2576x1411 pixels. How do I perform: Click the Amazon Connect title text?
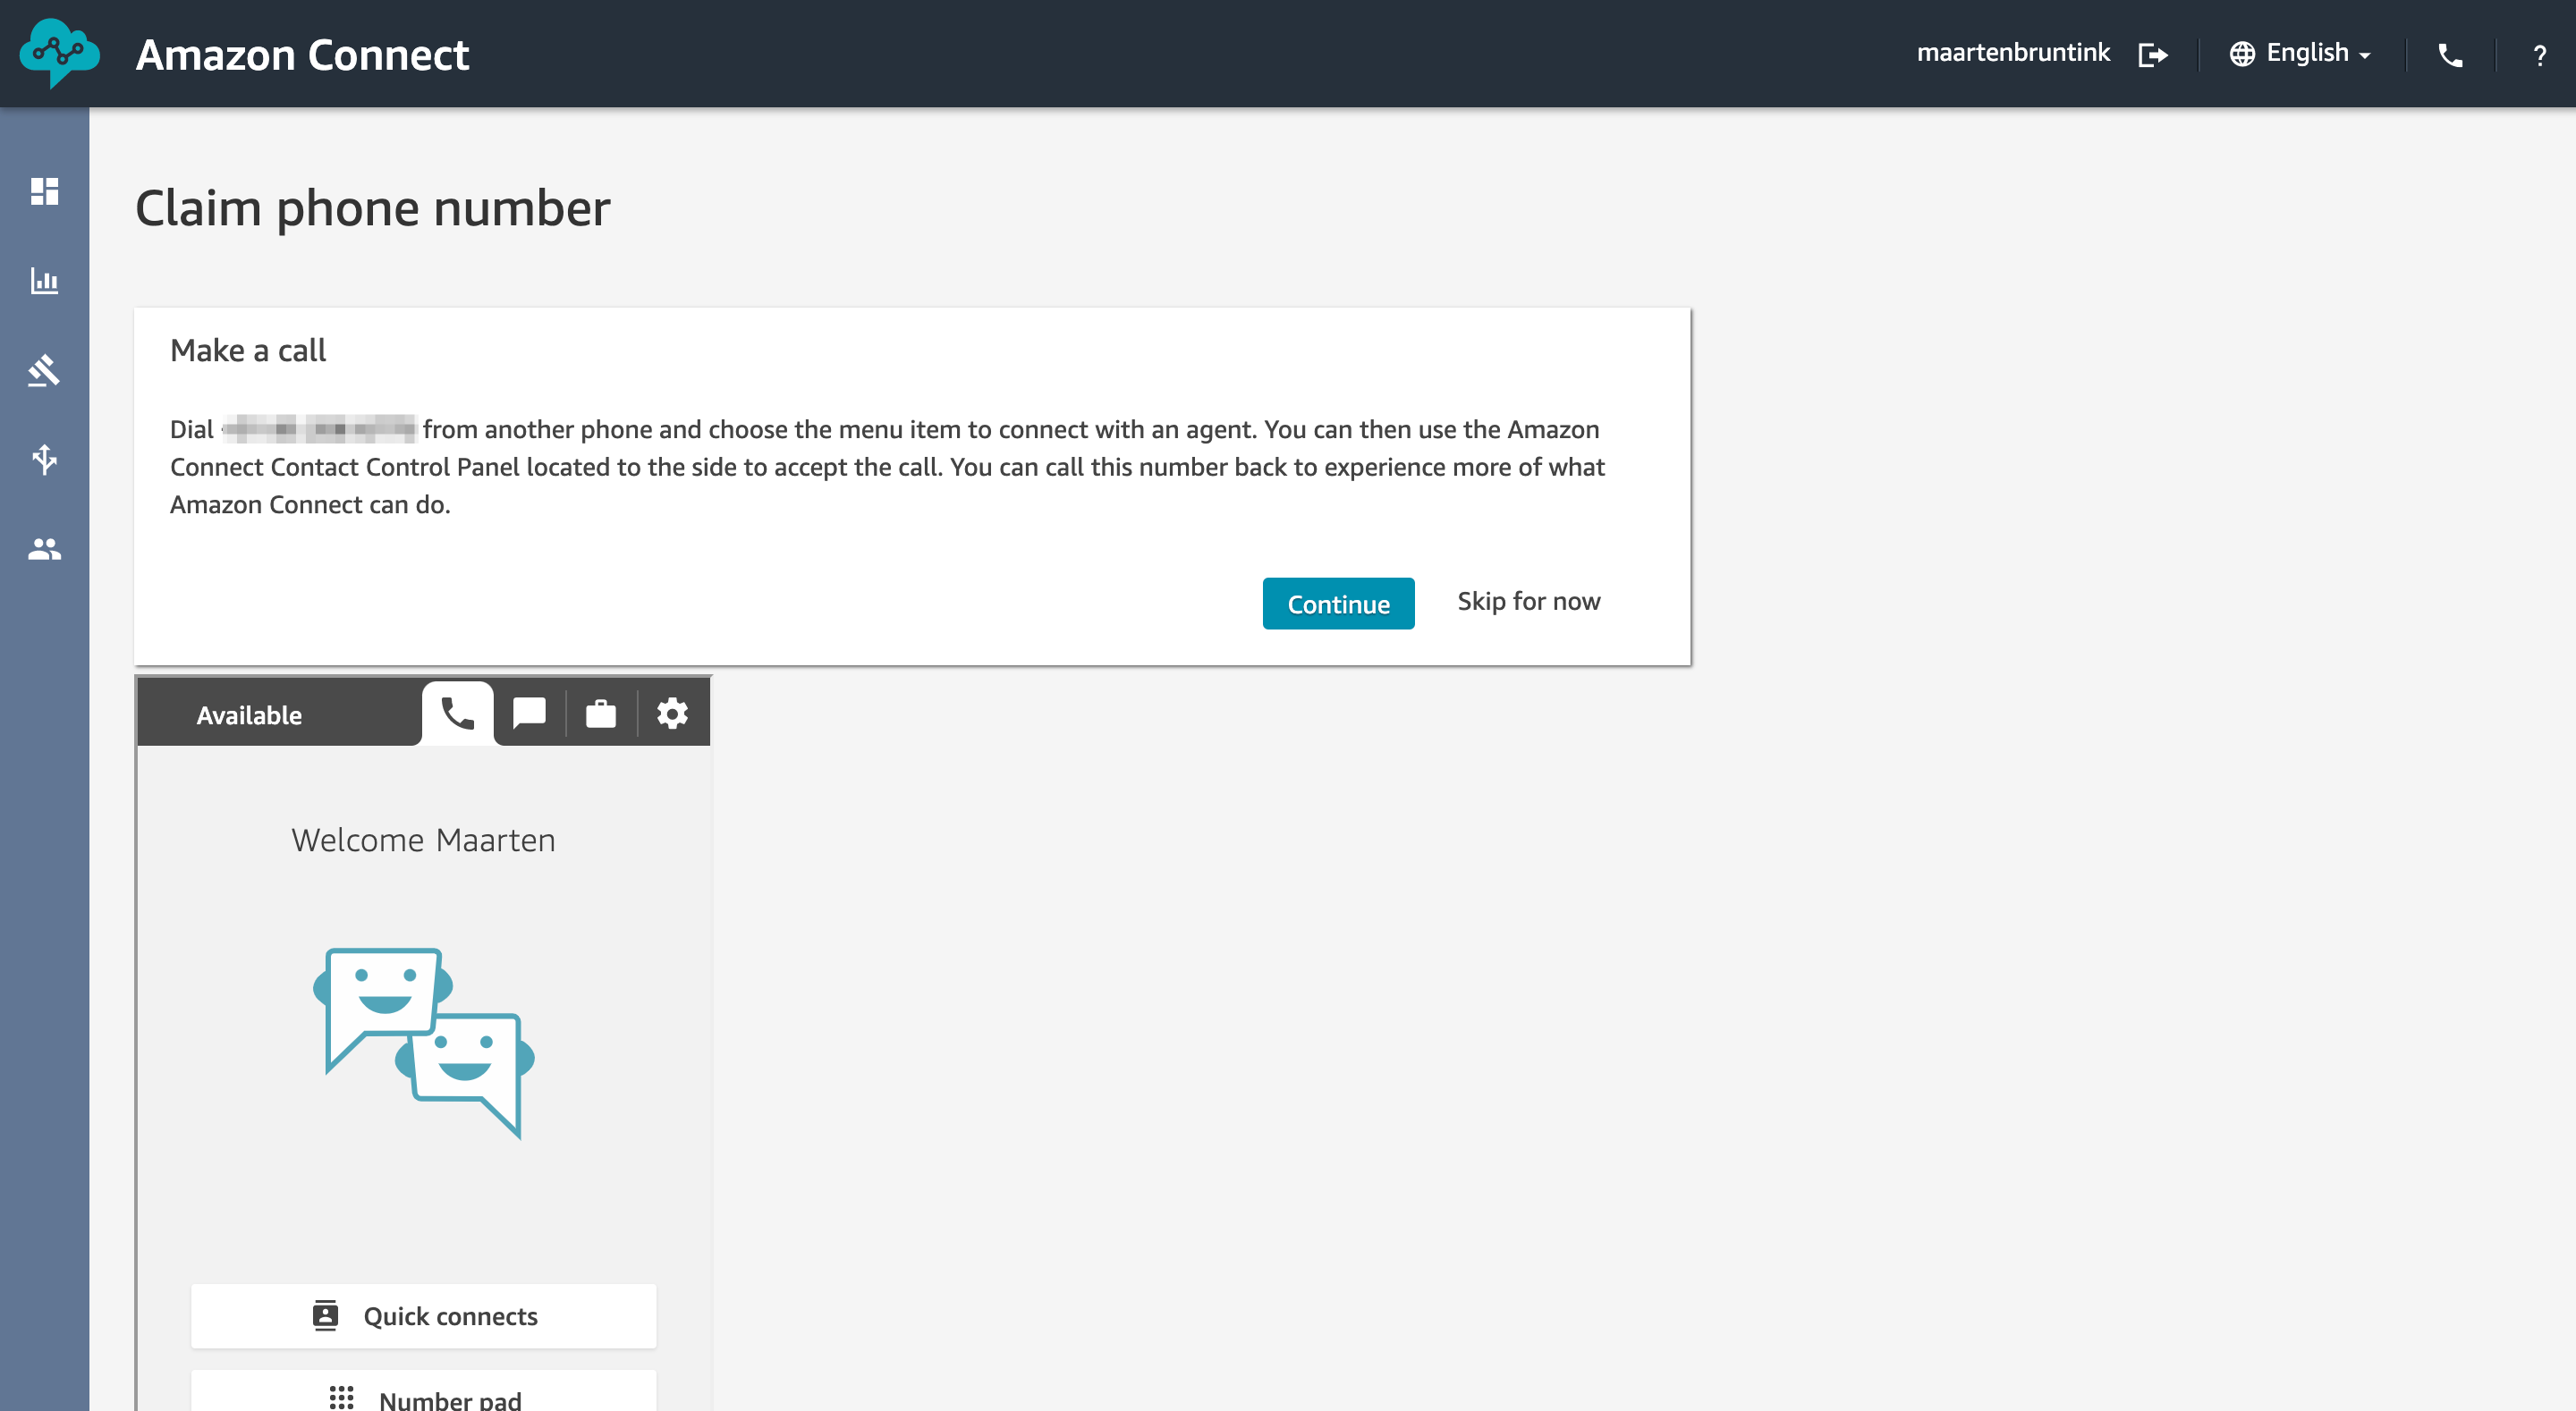point(302,54)
